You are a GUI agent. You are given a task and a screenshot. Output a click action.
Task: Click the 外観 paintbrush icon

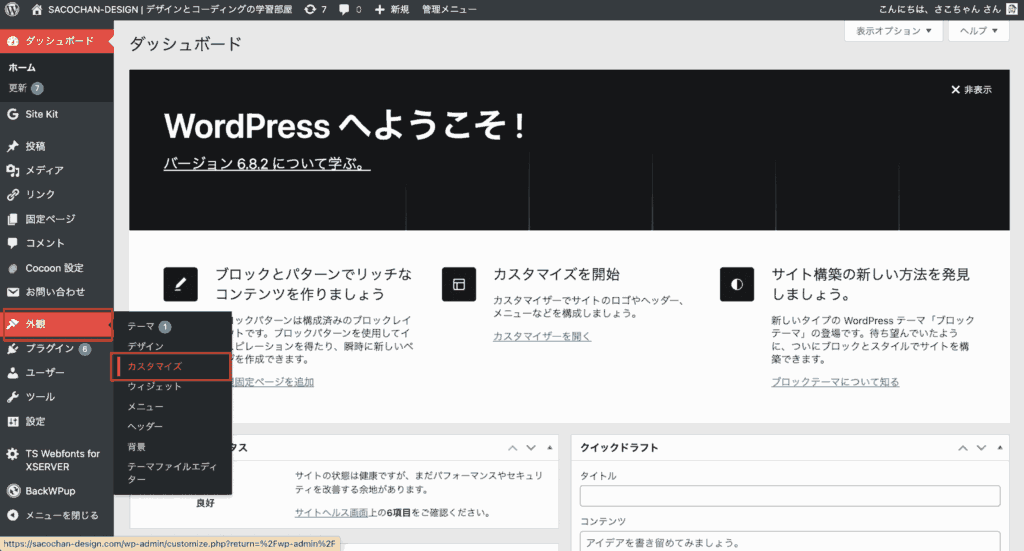click(12, 324)
